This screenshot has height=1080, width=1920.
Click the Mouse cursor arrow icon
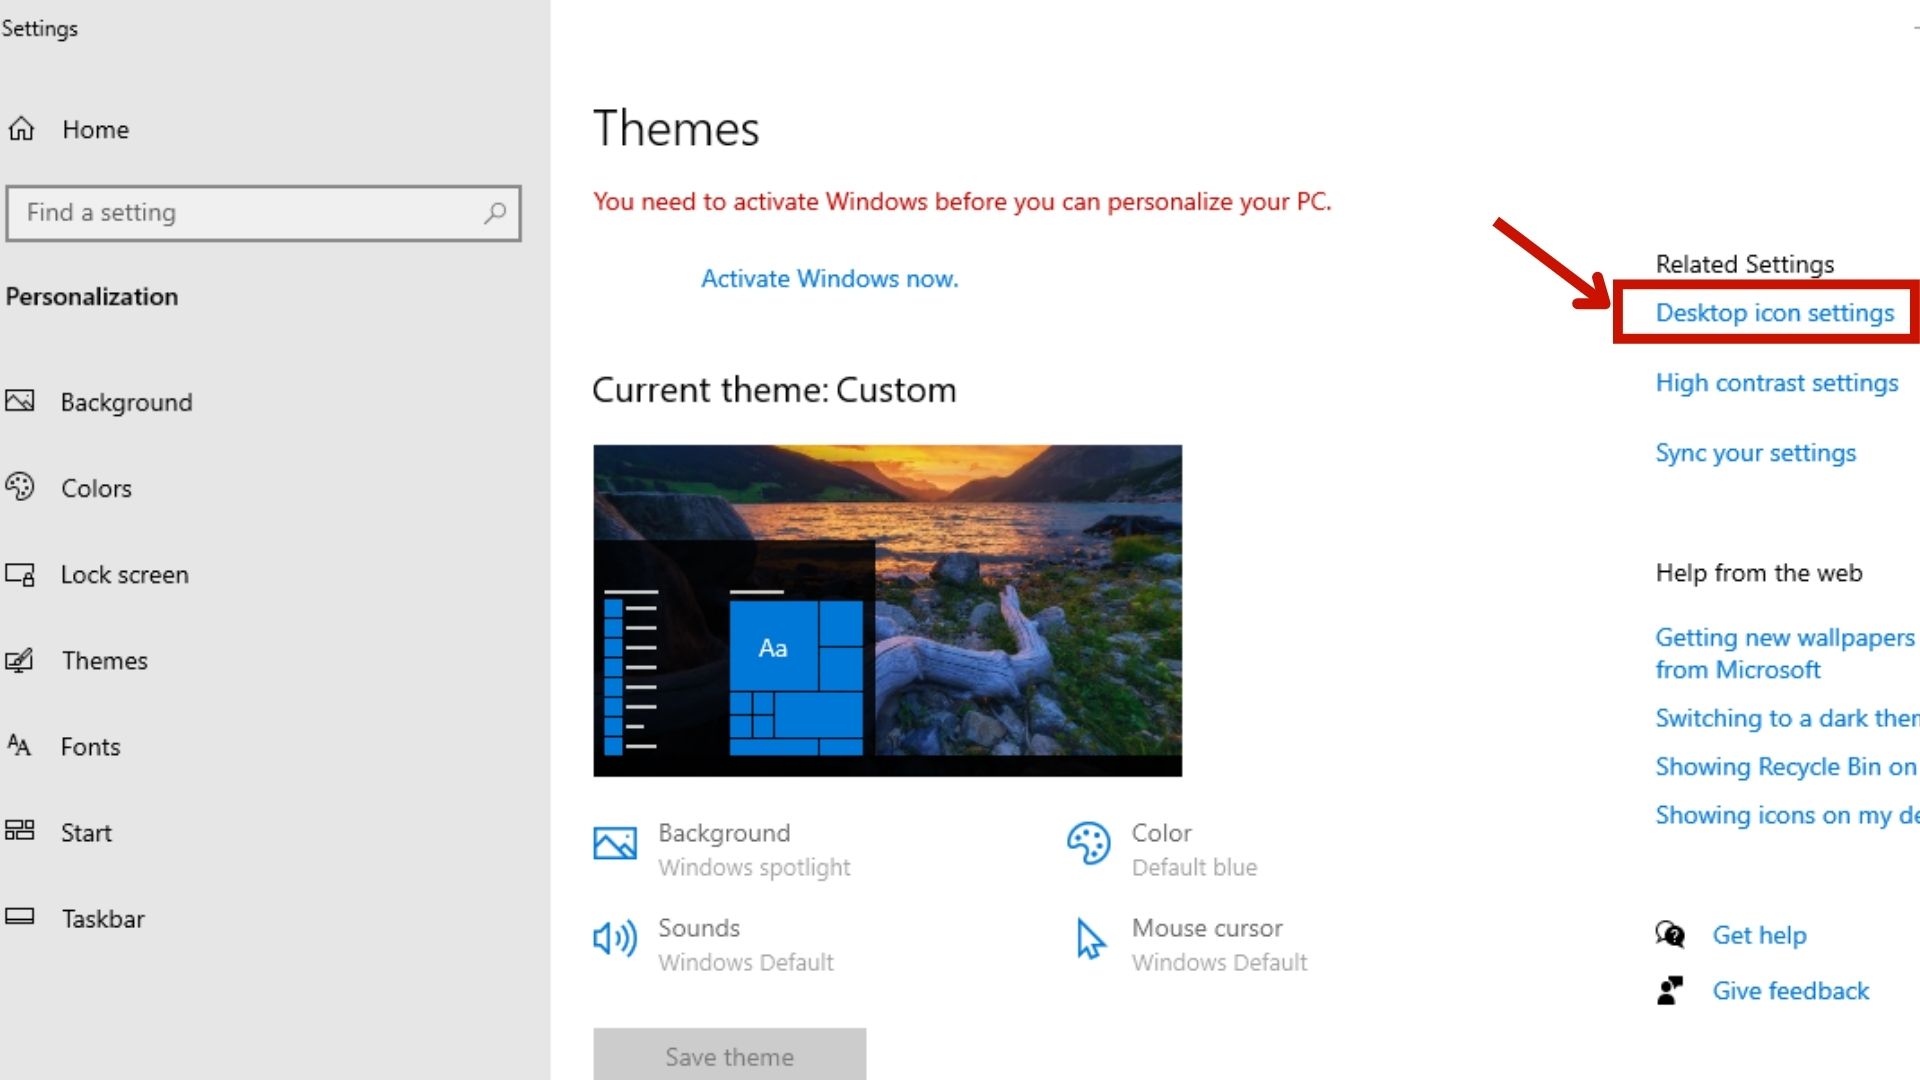point(1090,939)
